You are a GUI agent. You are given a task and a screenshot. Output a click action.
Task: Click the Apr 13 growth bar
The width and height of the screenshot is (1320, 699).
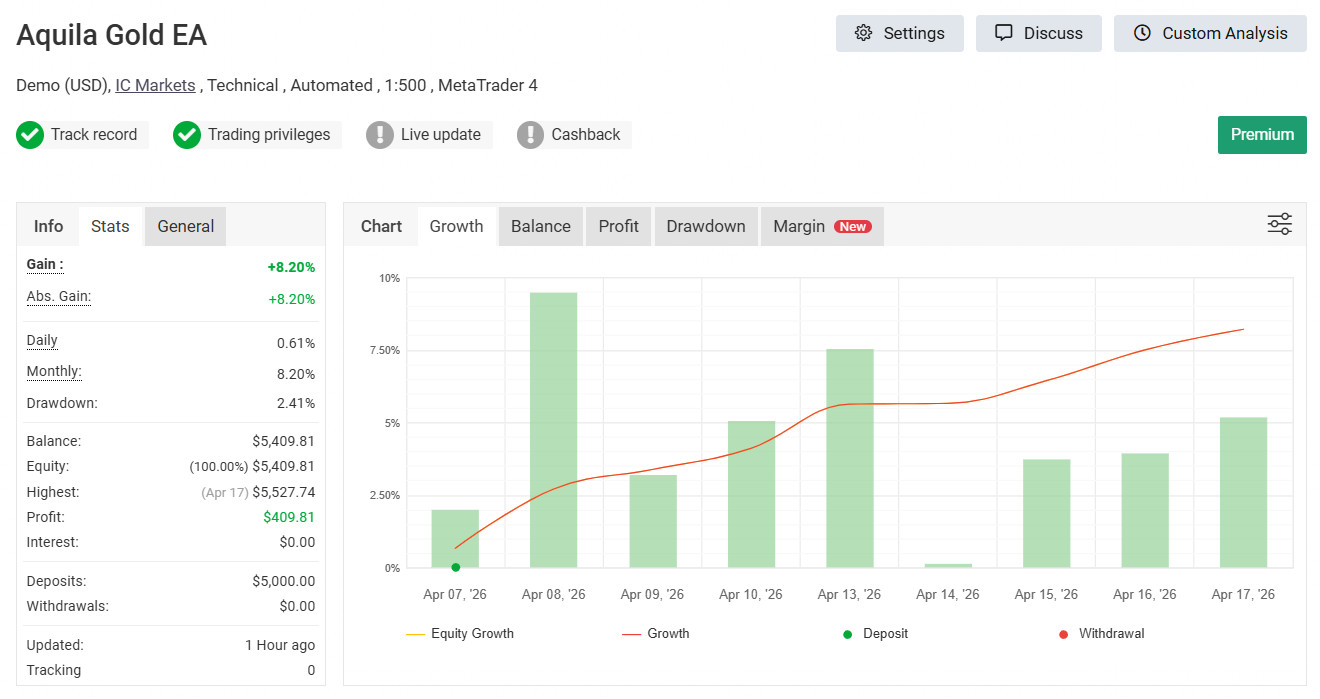point(850,458)
